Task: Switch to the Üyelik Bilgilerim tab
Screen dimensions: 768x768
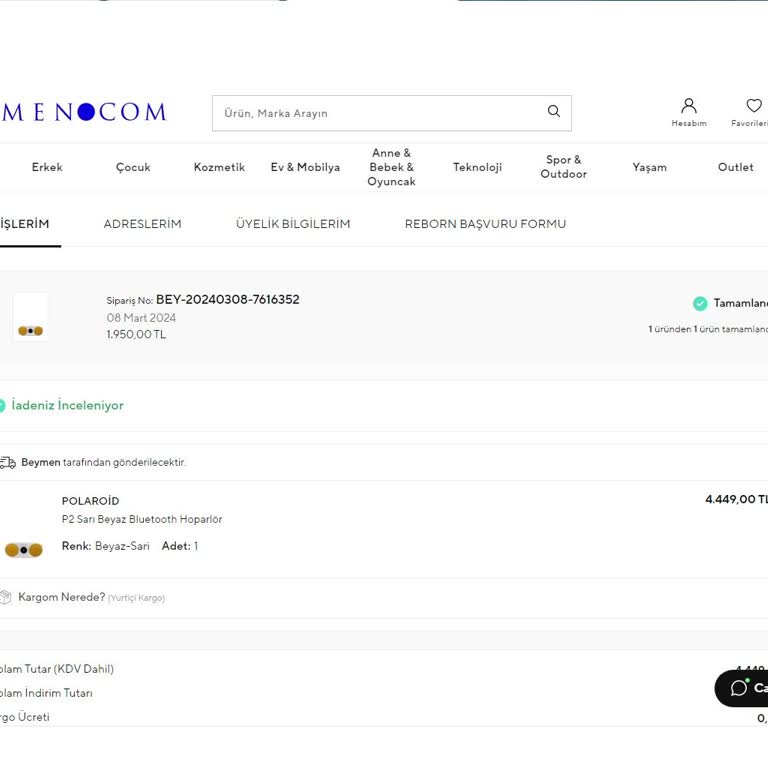Action: click(x=293, y=224)
